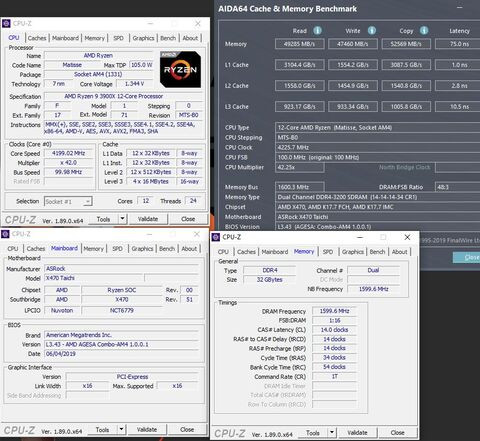Select the About tab in the Memory window
This screenshot has height=441, width=480.
point(400,252)
